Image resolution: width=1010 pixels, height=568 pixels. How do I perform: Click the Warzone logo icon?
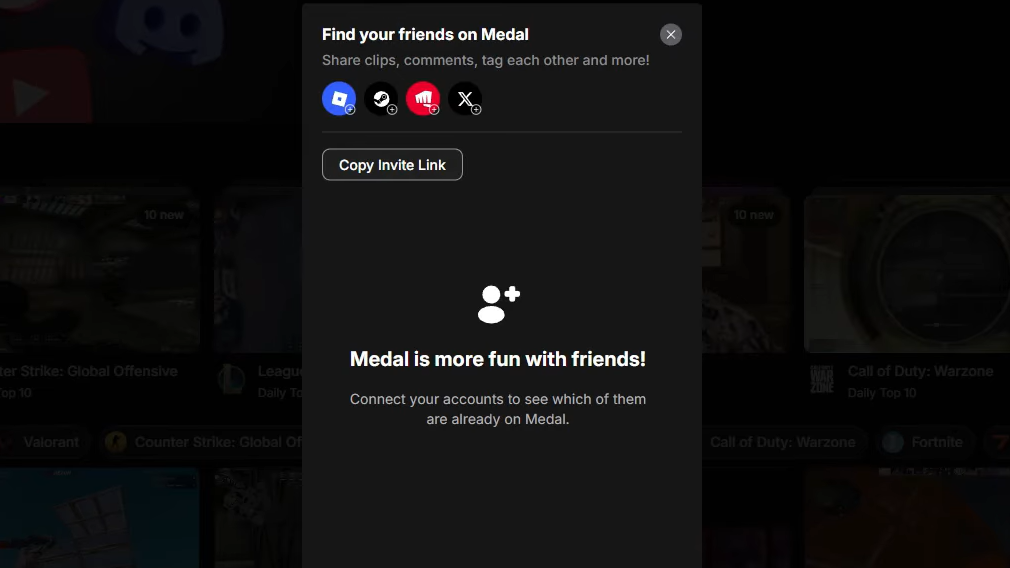(822, 380)
